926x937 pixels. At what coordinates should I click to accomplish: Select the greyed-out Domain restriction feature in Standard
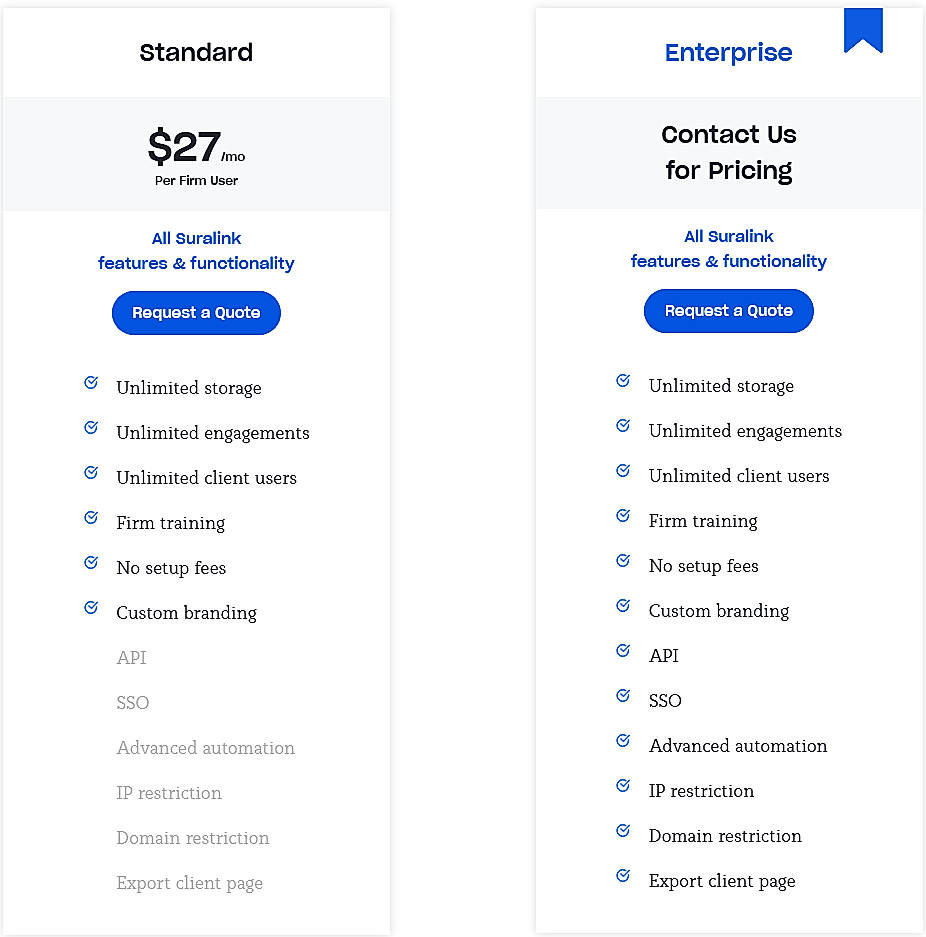[x=192, y=838]
